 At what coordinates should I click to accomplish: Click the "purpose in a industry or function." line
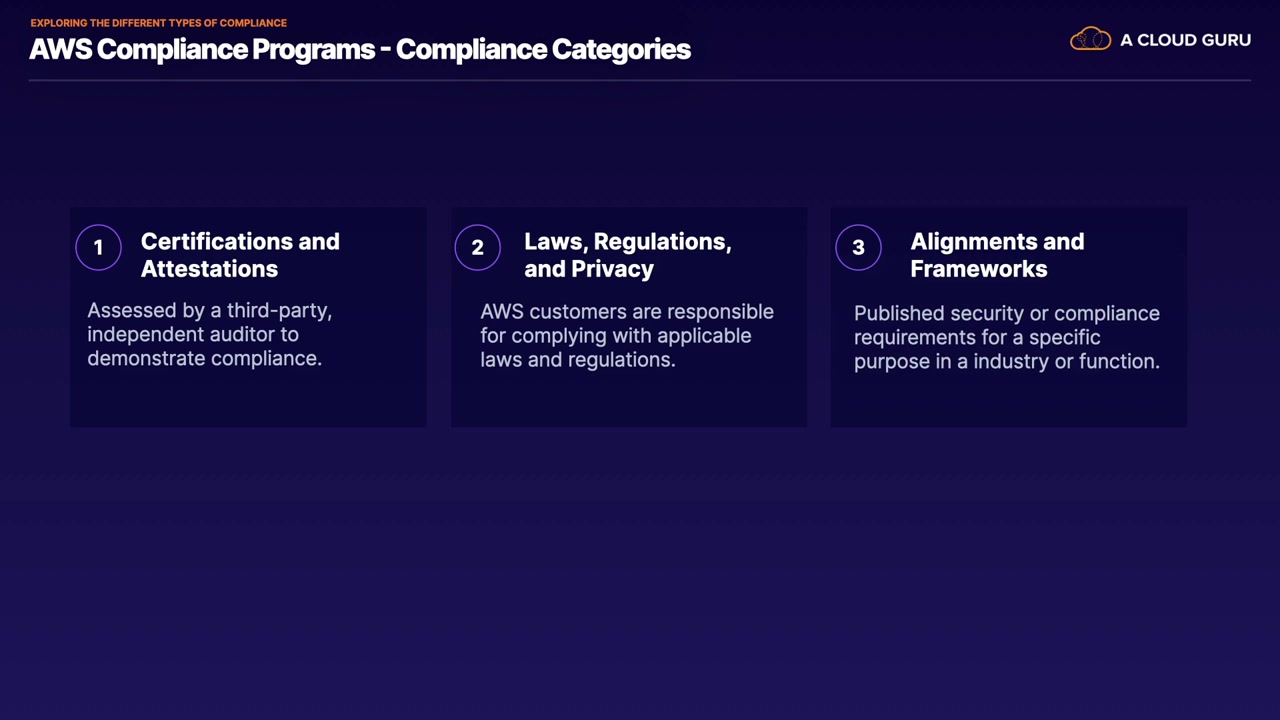pyautogui.click(x=1007, y=361)
